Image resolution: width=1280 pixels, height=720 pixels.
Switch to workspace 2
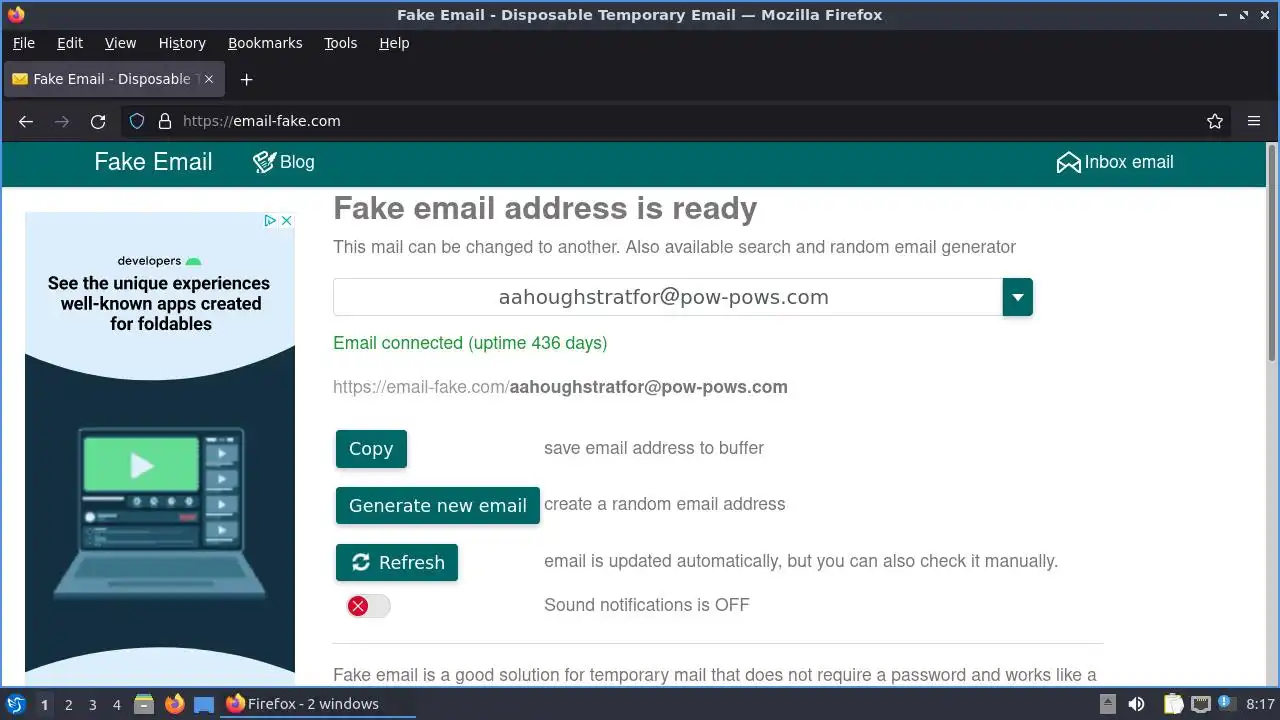(68, 705)
